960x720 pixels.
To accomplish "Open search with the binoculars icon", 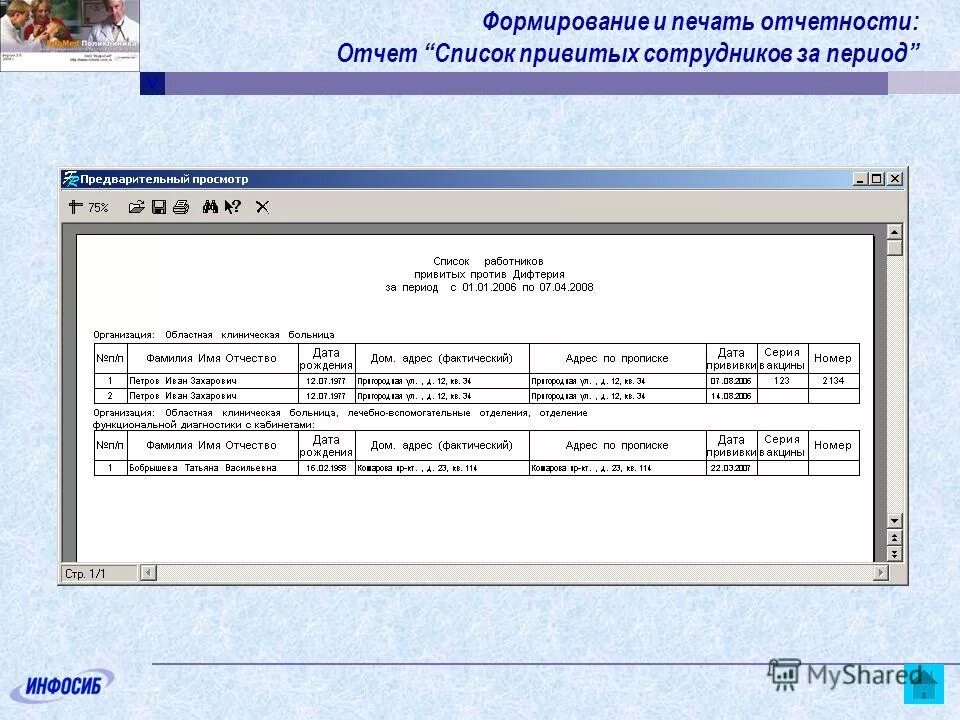I will (x=210, y=207).
